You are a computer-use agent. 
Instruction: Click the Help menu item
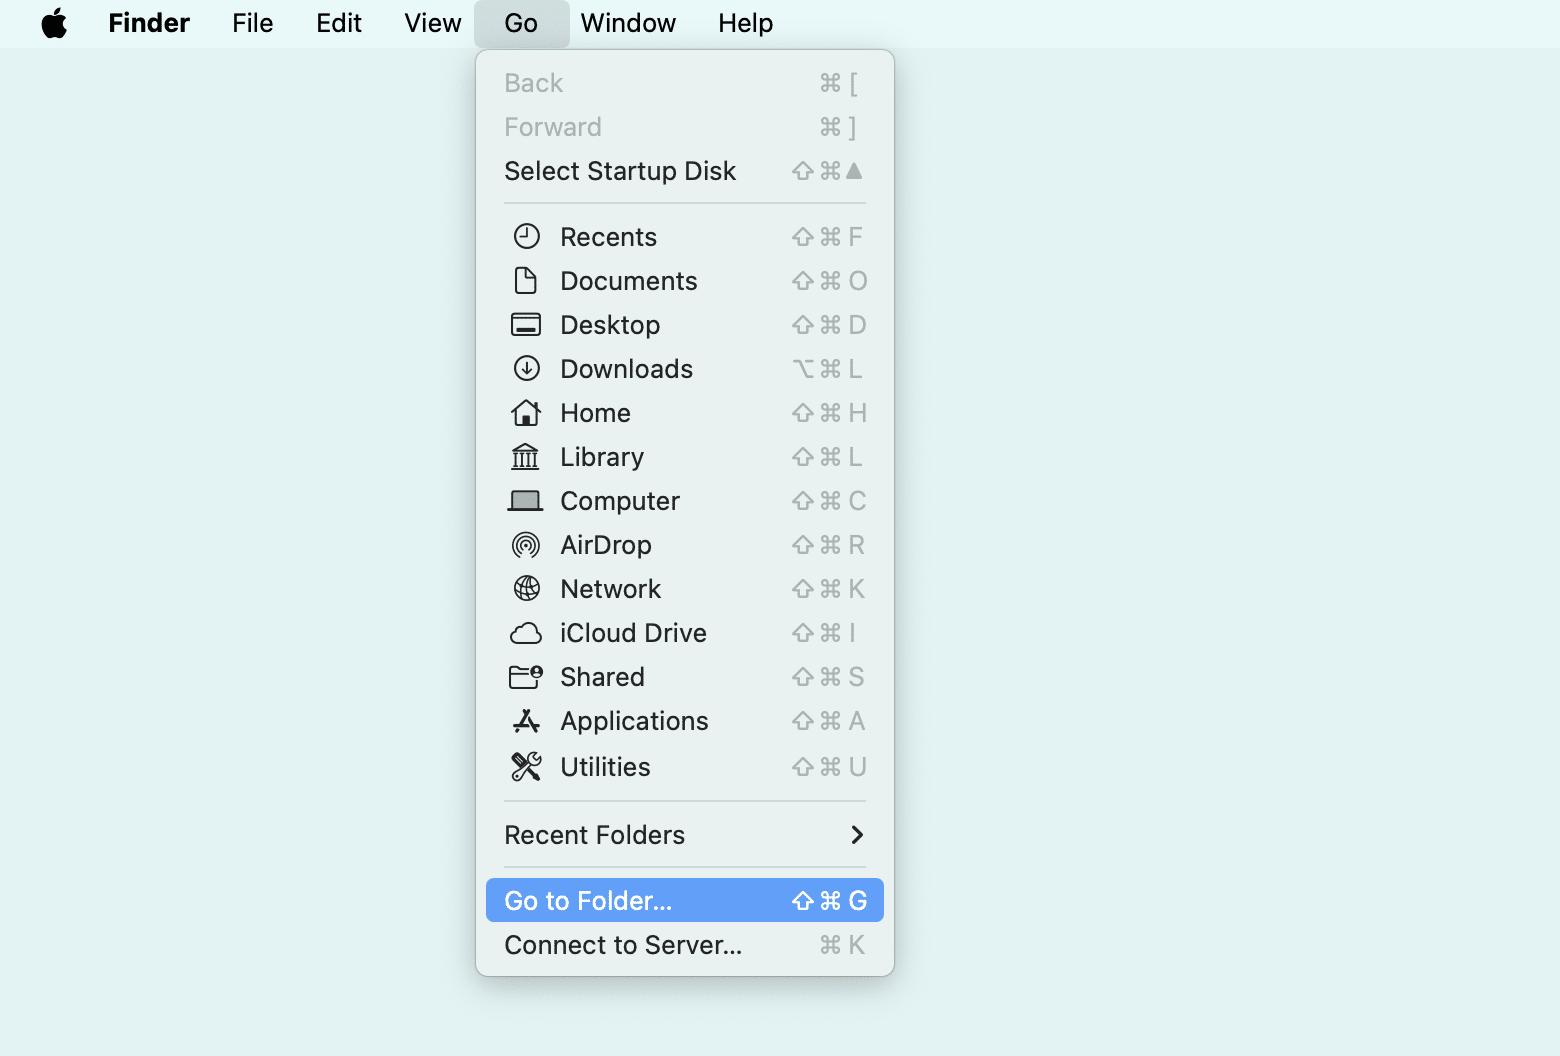[745, 23]
